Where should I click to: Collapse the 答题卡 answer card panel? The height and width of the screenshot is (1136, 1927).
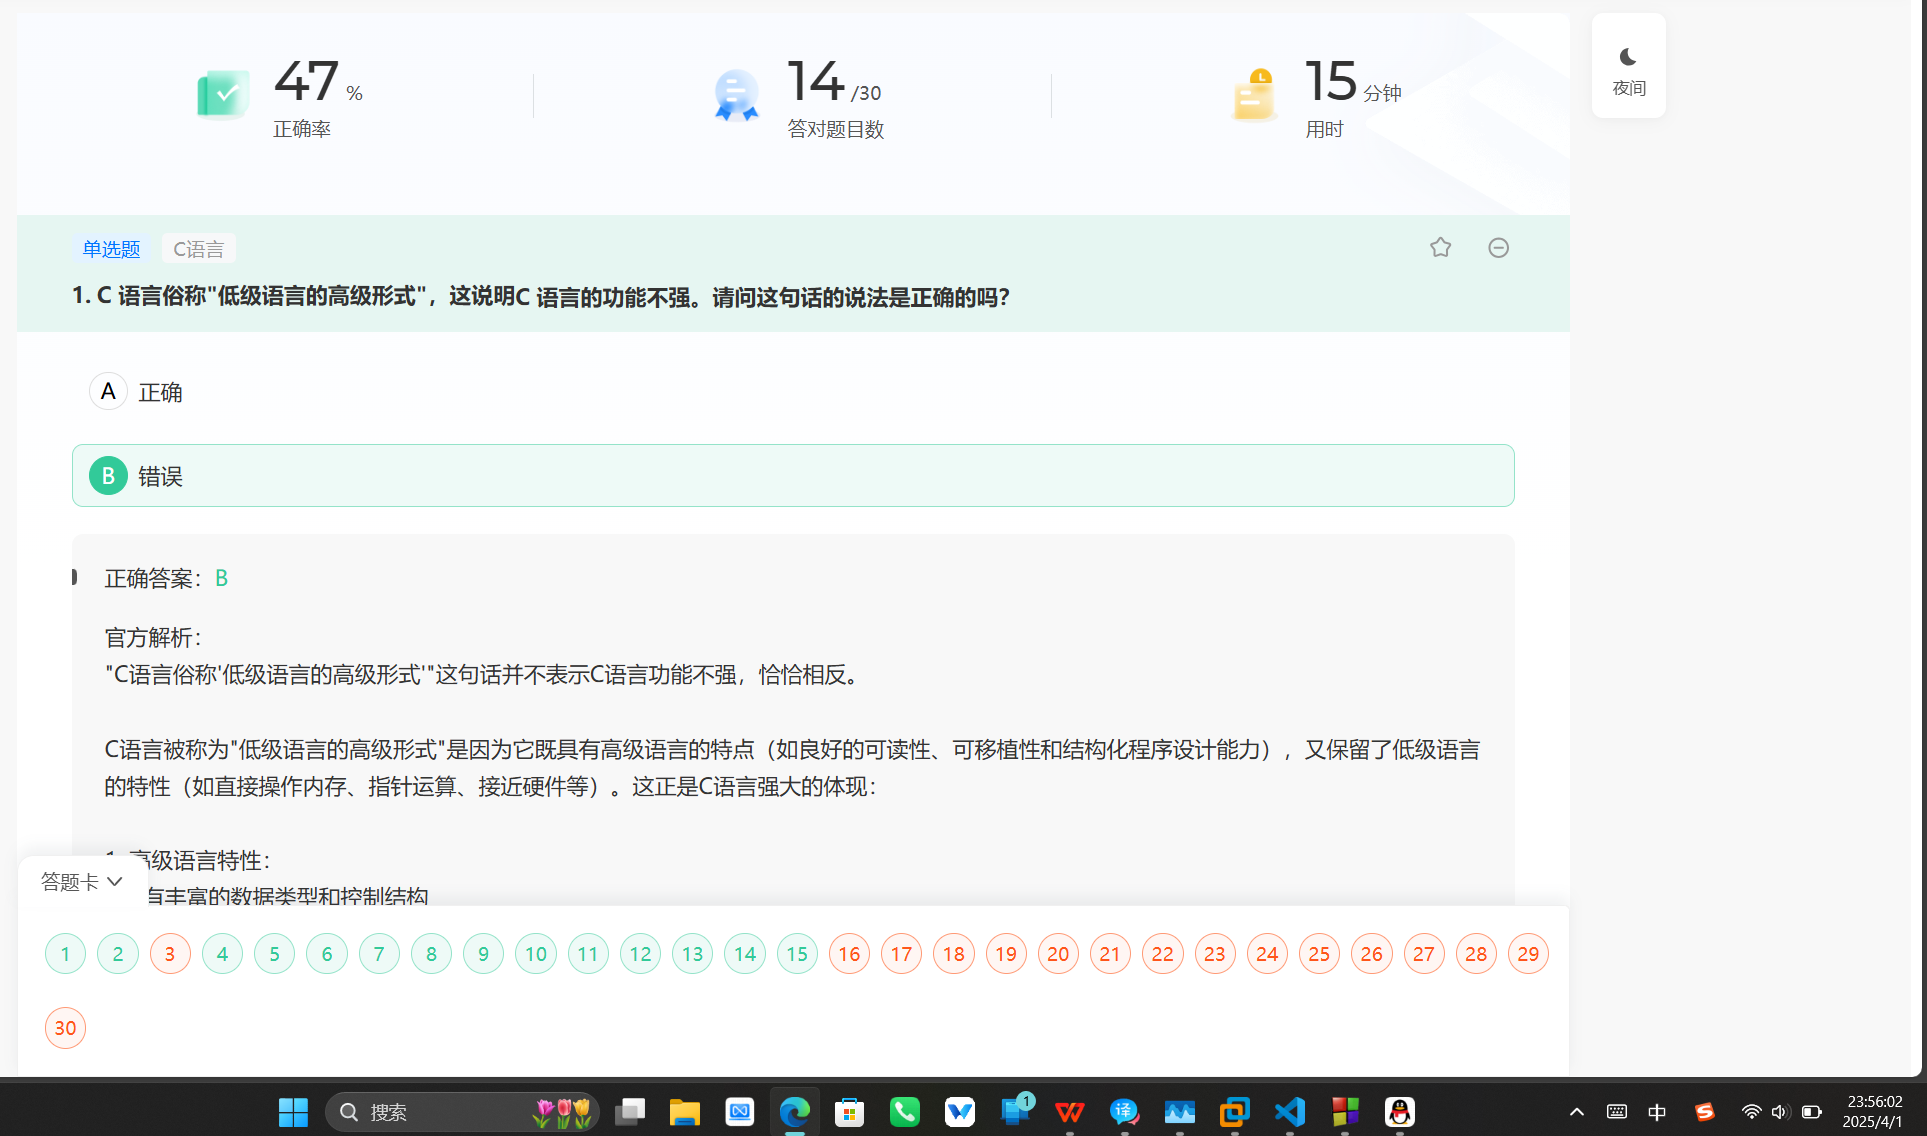(x=81, y=881)
